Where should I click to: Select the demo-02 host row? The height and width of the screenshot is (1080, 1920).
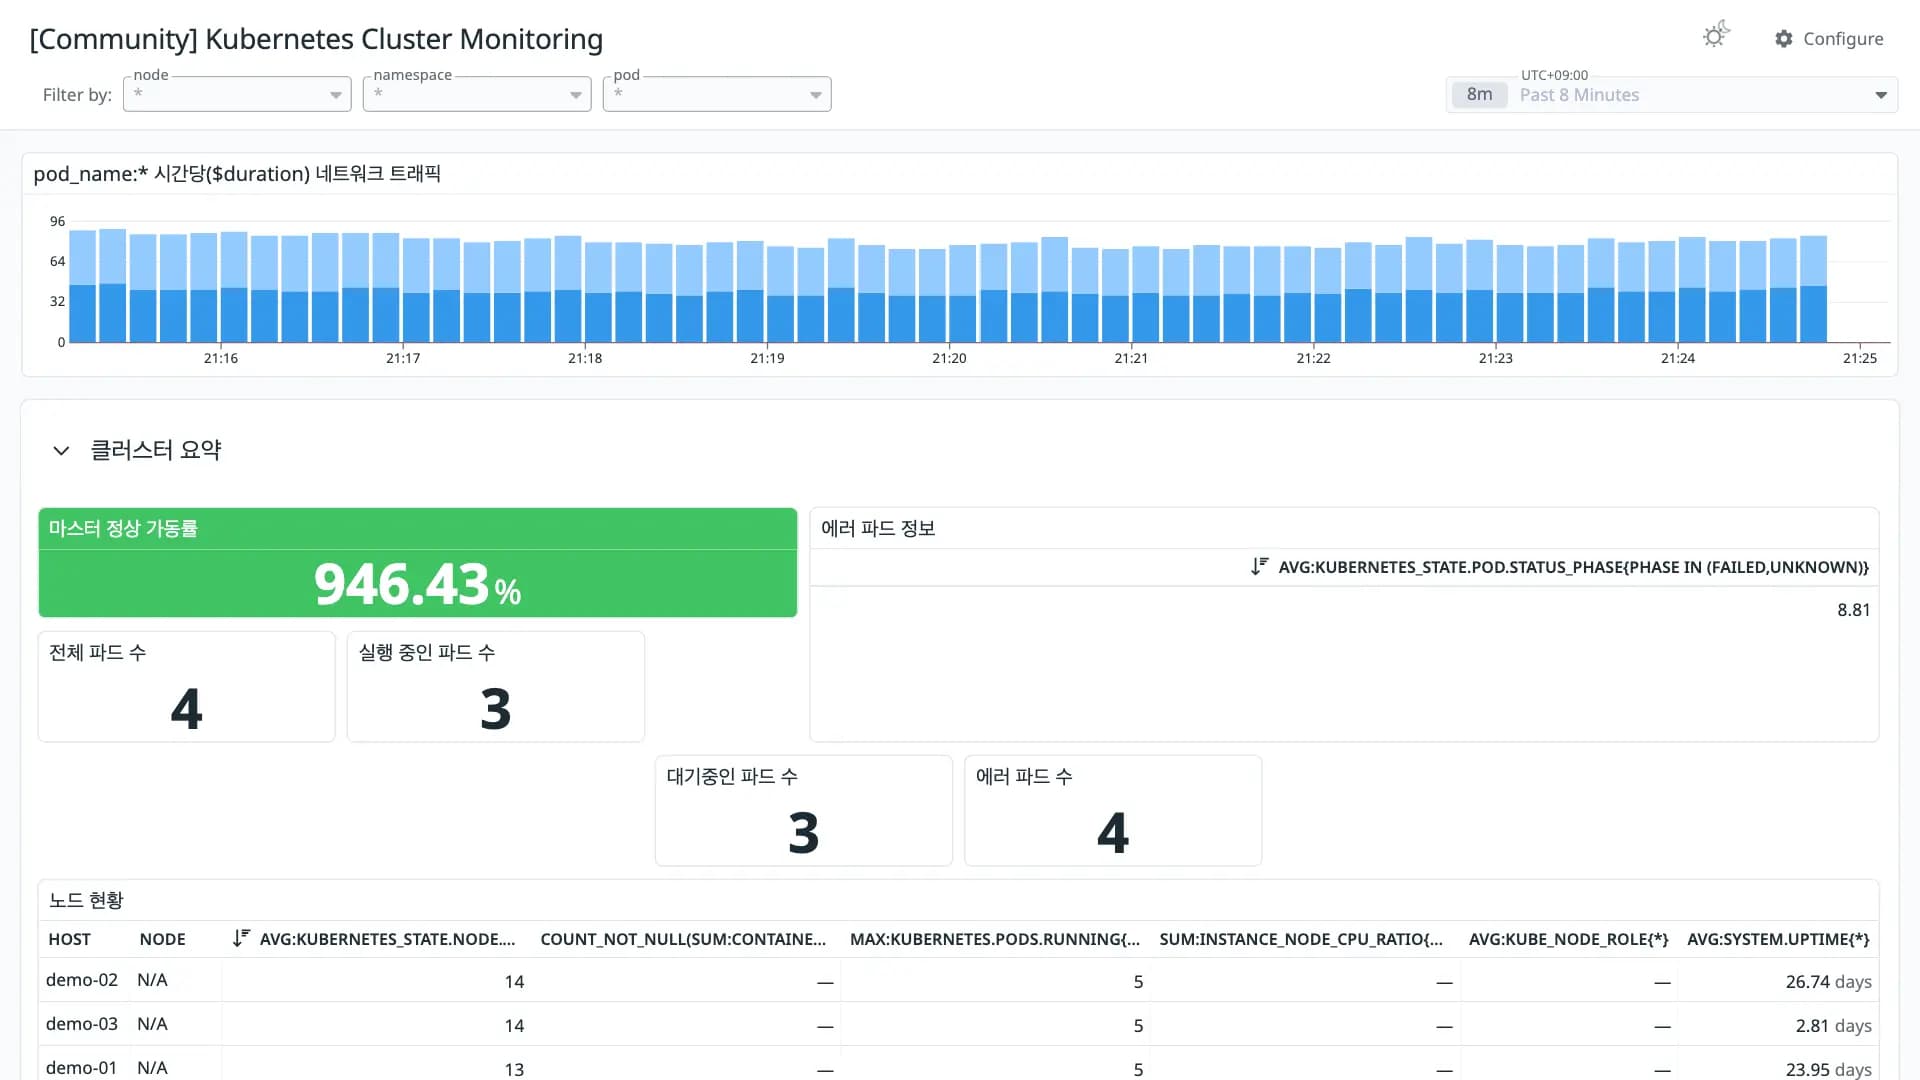958,981
